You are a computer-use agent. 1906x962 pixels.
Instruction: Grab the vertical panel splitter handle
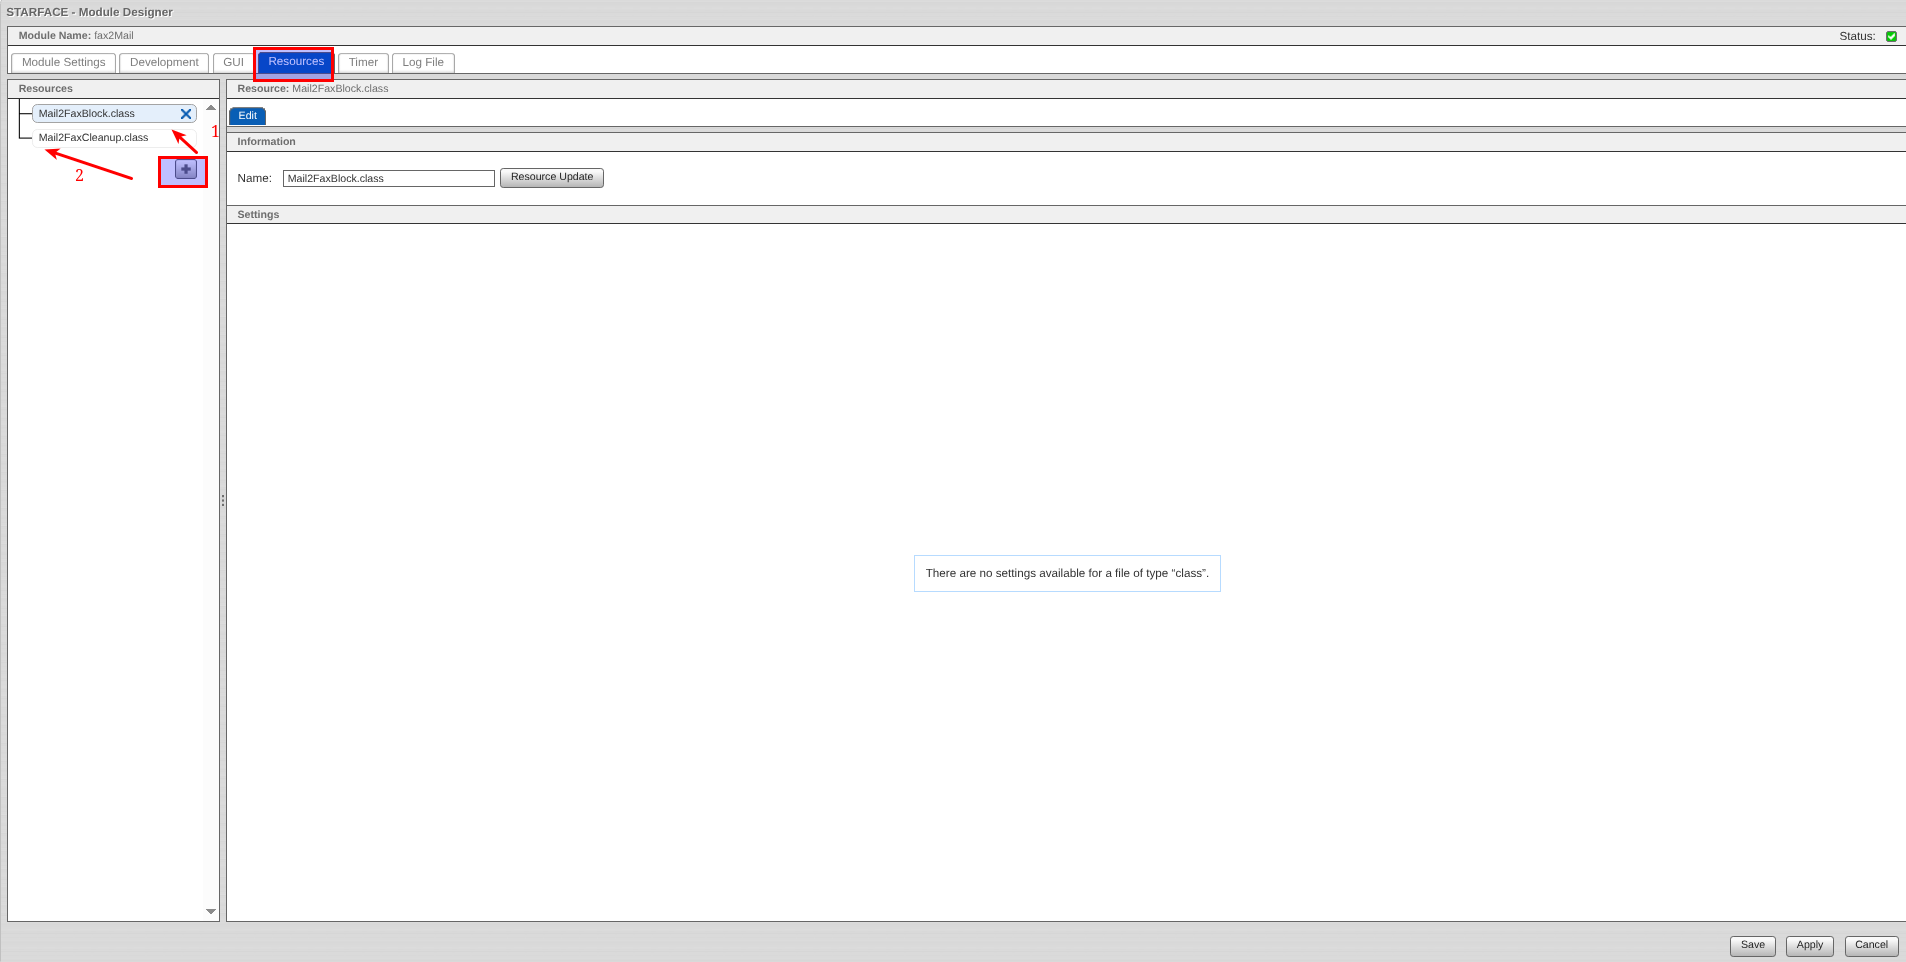(x=223, y=500)
